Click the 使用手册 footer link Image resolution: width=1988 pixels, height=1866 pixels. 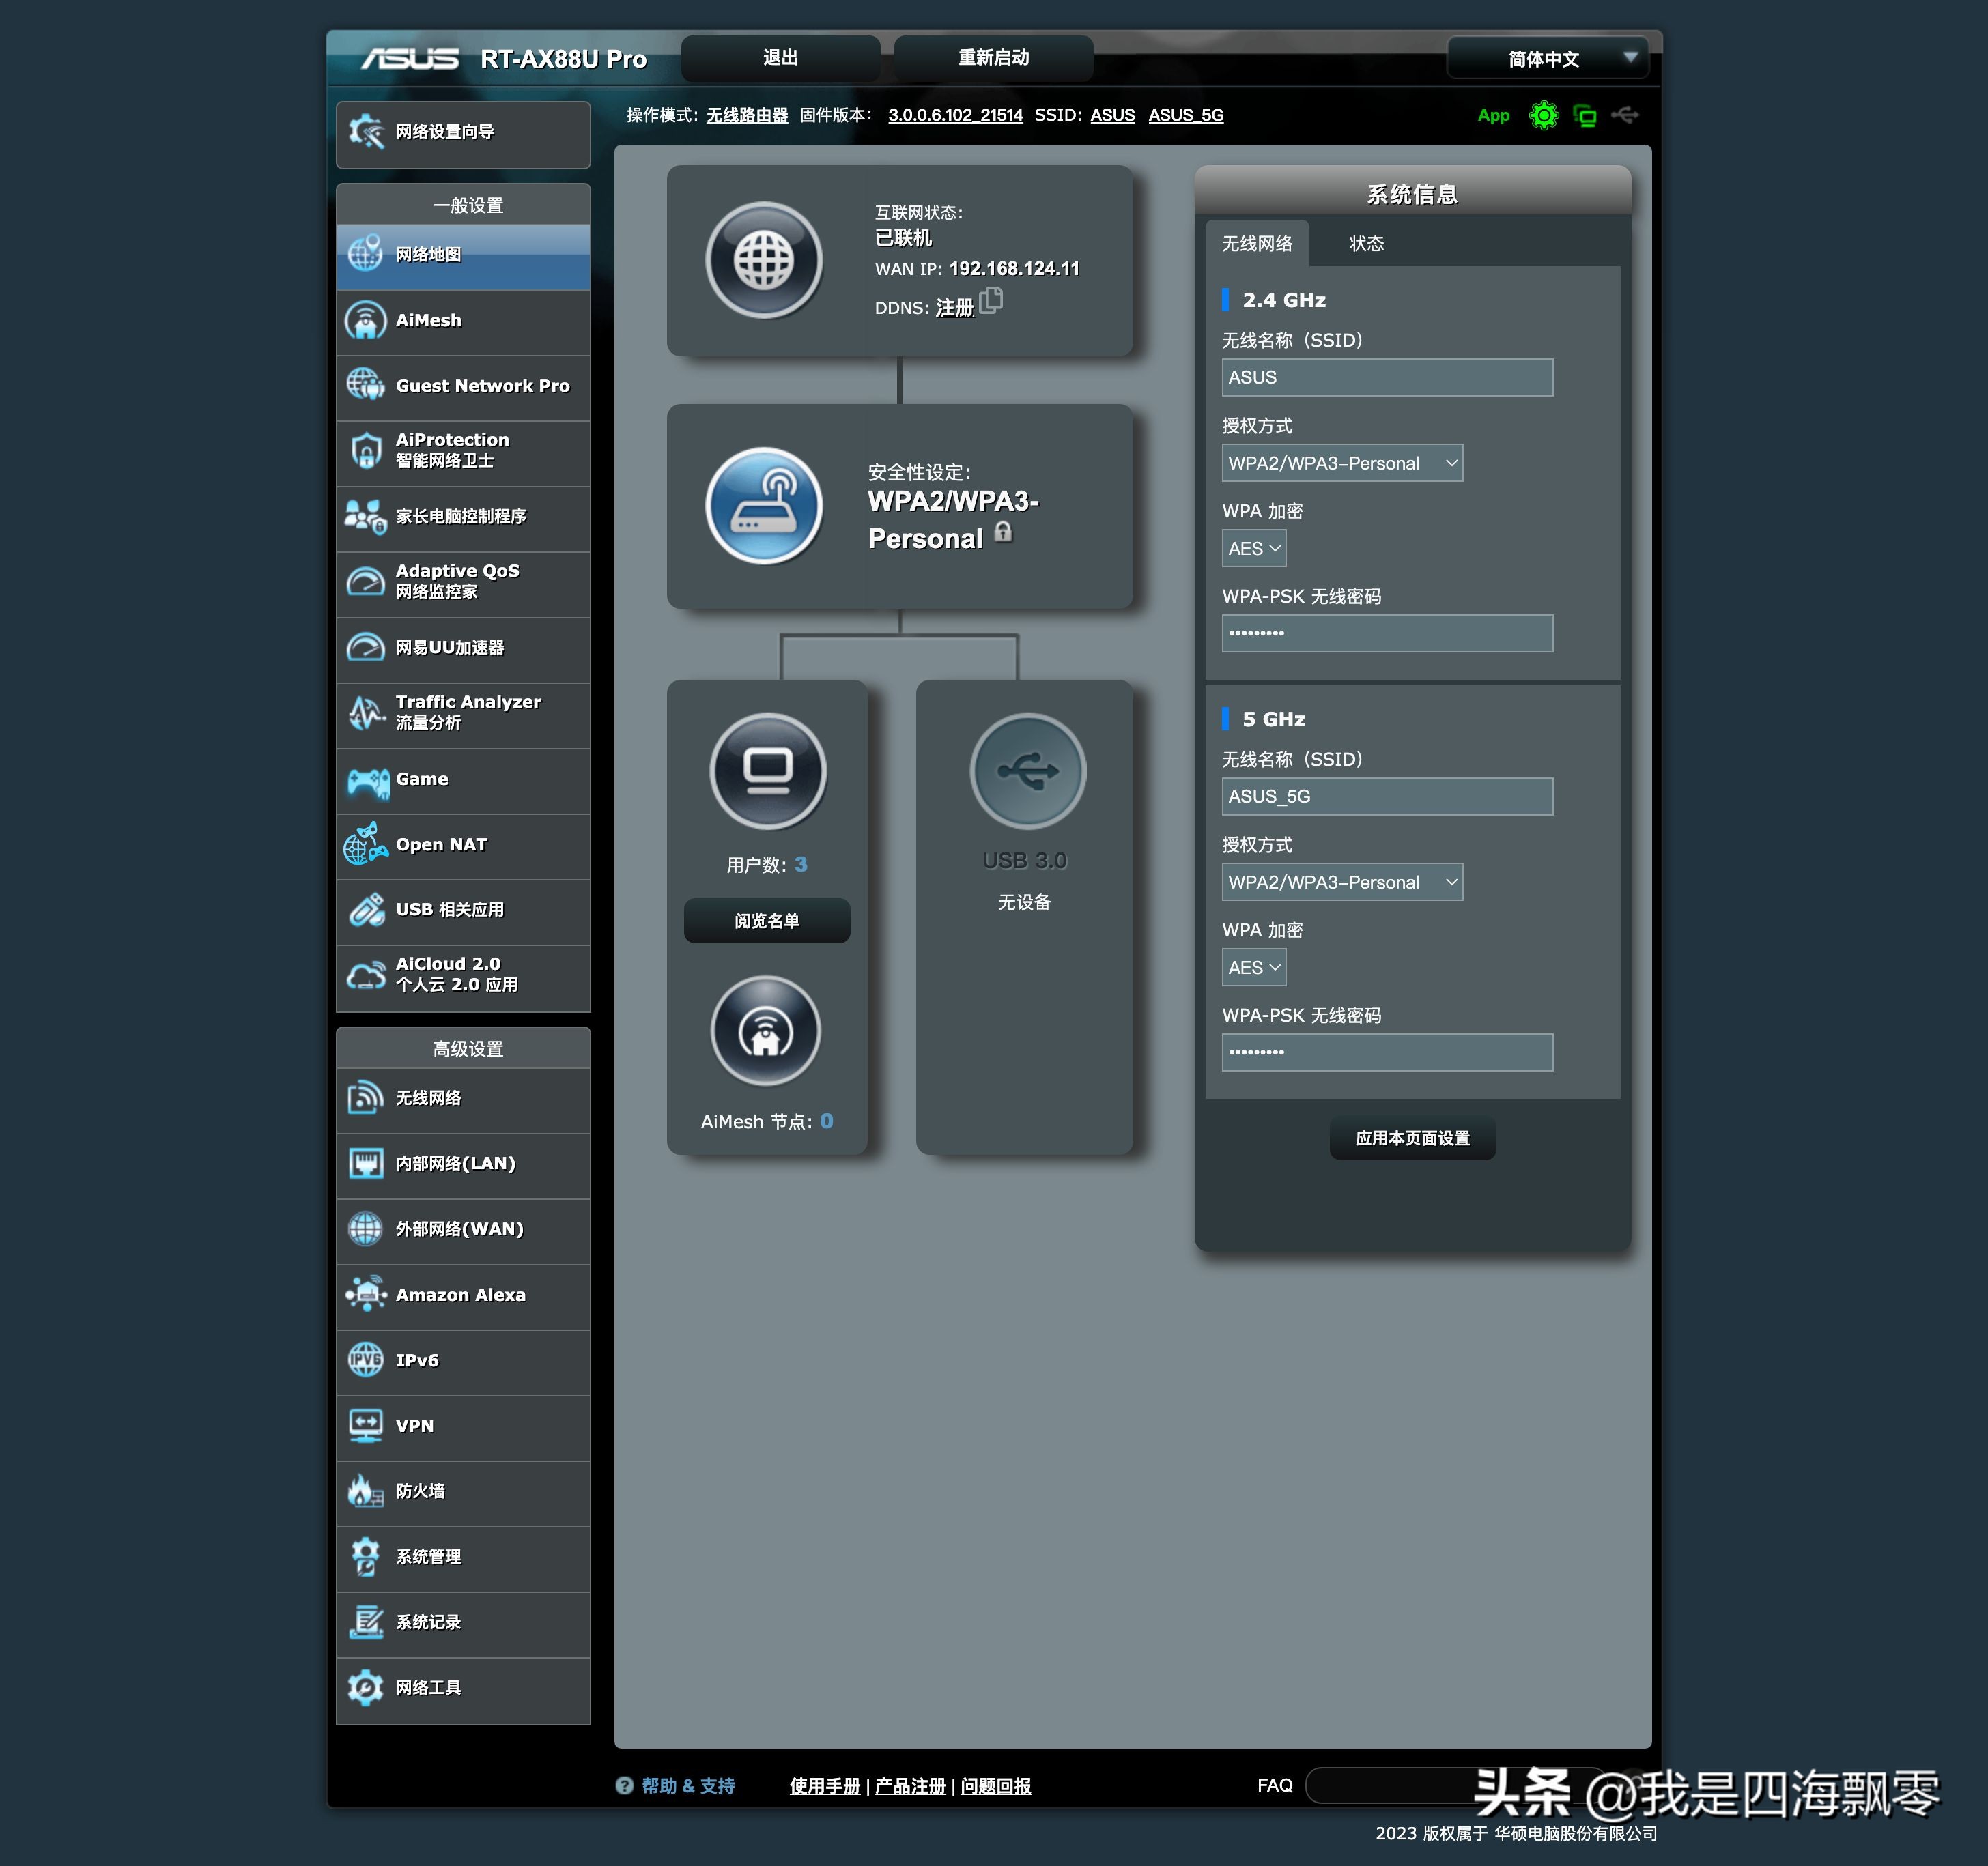[824, 1786]
